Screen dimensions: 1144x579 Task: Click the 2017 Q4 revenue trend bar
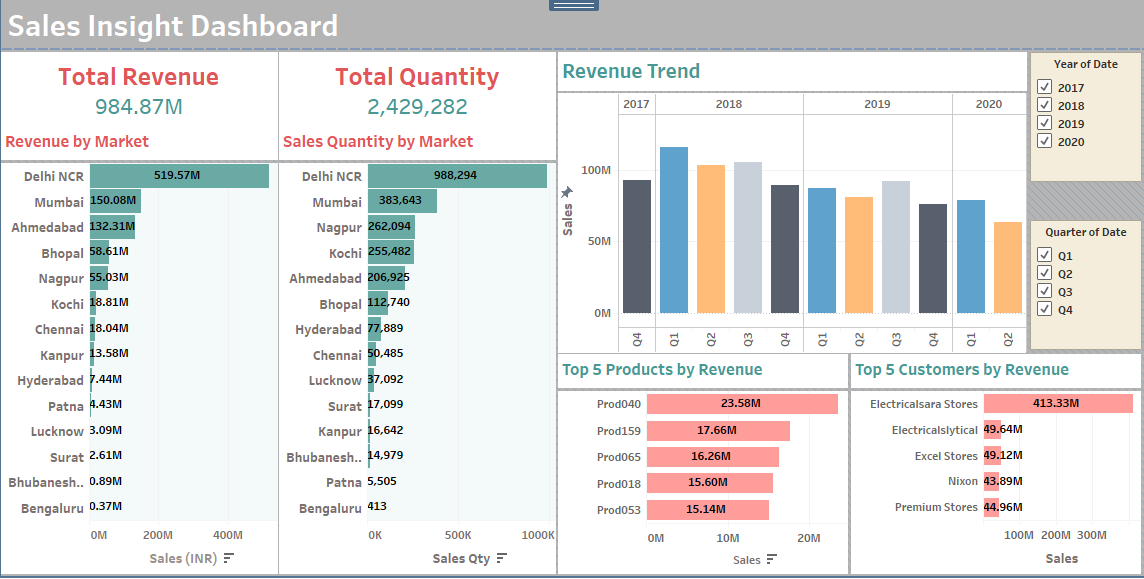(637, 246)
